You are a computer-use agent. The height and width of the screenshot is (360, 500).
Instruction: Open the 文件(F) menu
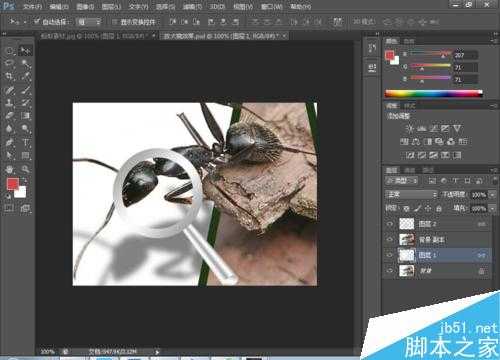32,6
